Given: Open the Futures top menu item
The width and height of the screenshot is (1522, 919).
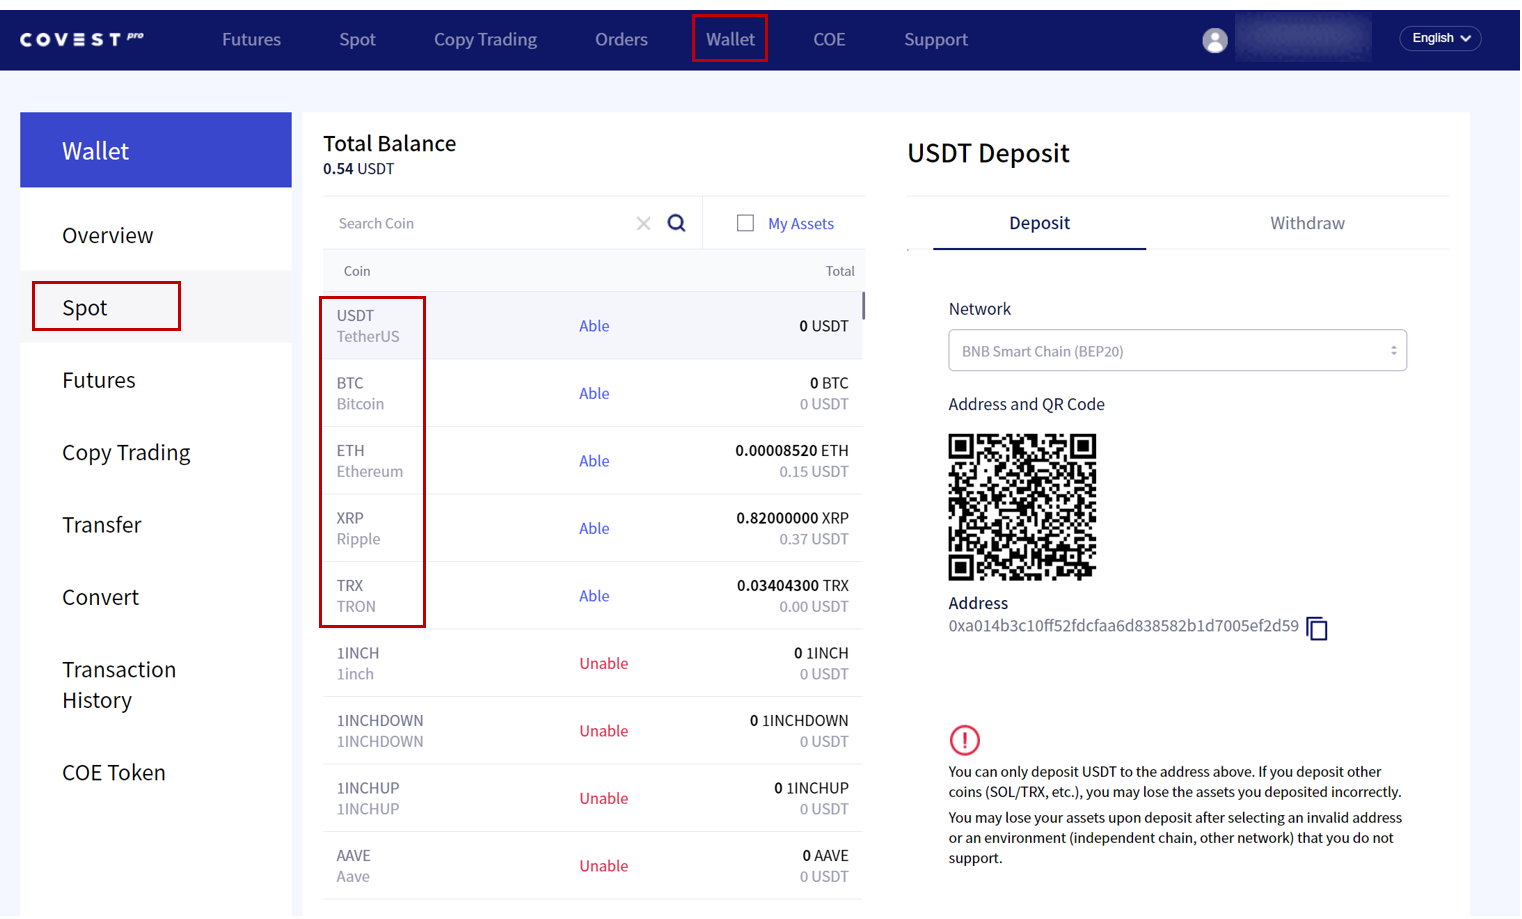Looking at the screenshot, I should click(251, 40).
